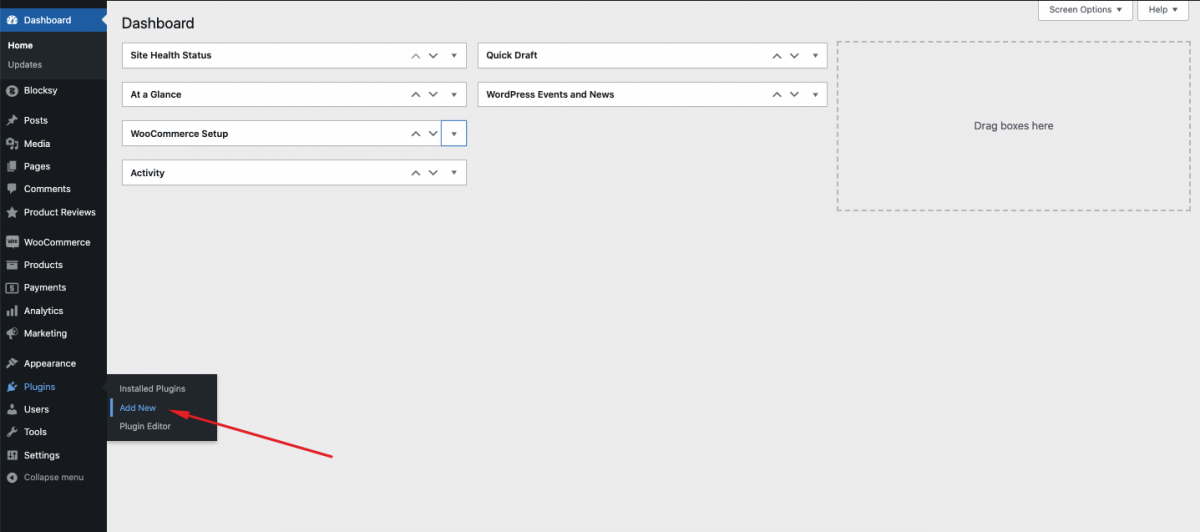Expand the Help dropdown tab
1200x532 pixels.
[1163, 10]
